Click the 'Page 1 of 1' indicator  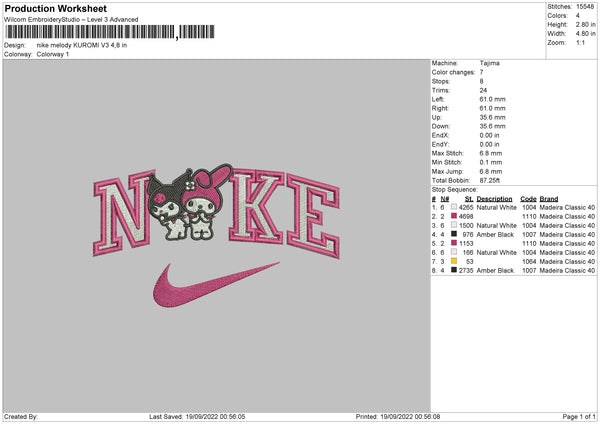[x=579, y=416]
